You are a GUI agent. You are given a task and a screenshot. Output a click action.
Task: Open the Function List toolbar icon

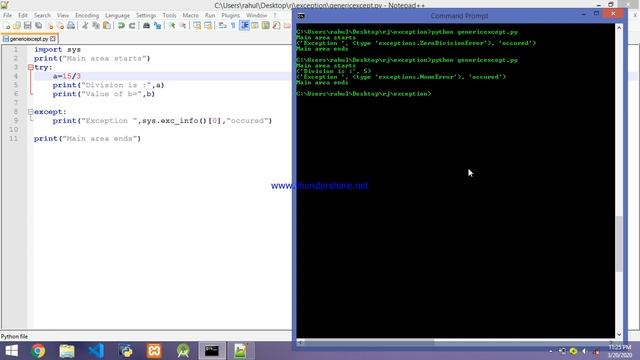pyautogui.click(x=276, y=26)
